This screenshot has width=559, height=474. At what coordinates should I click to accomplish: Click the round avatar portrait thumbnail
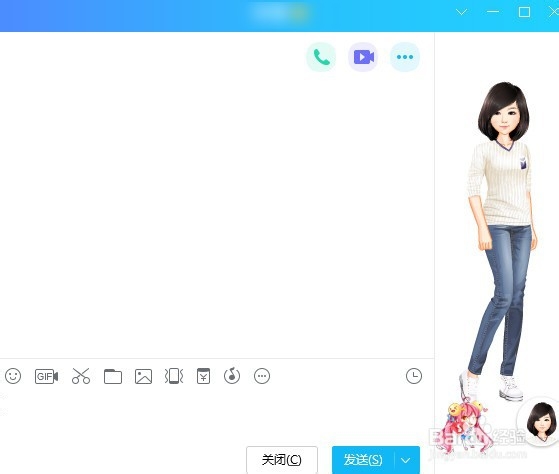540,421
